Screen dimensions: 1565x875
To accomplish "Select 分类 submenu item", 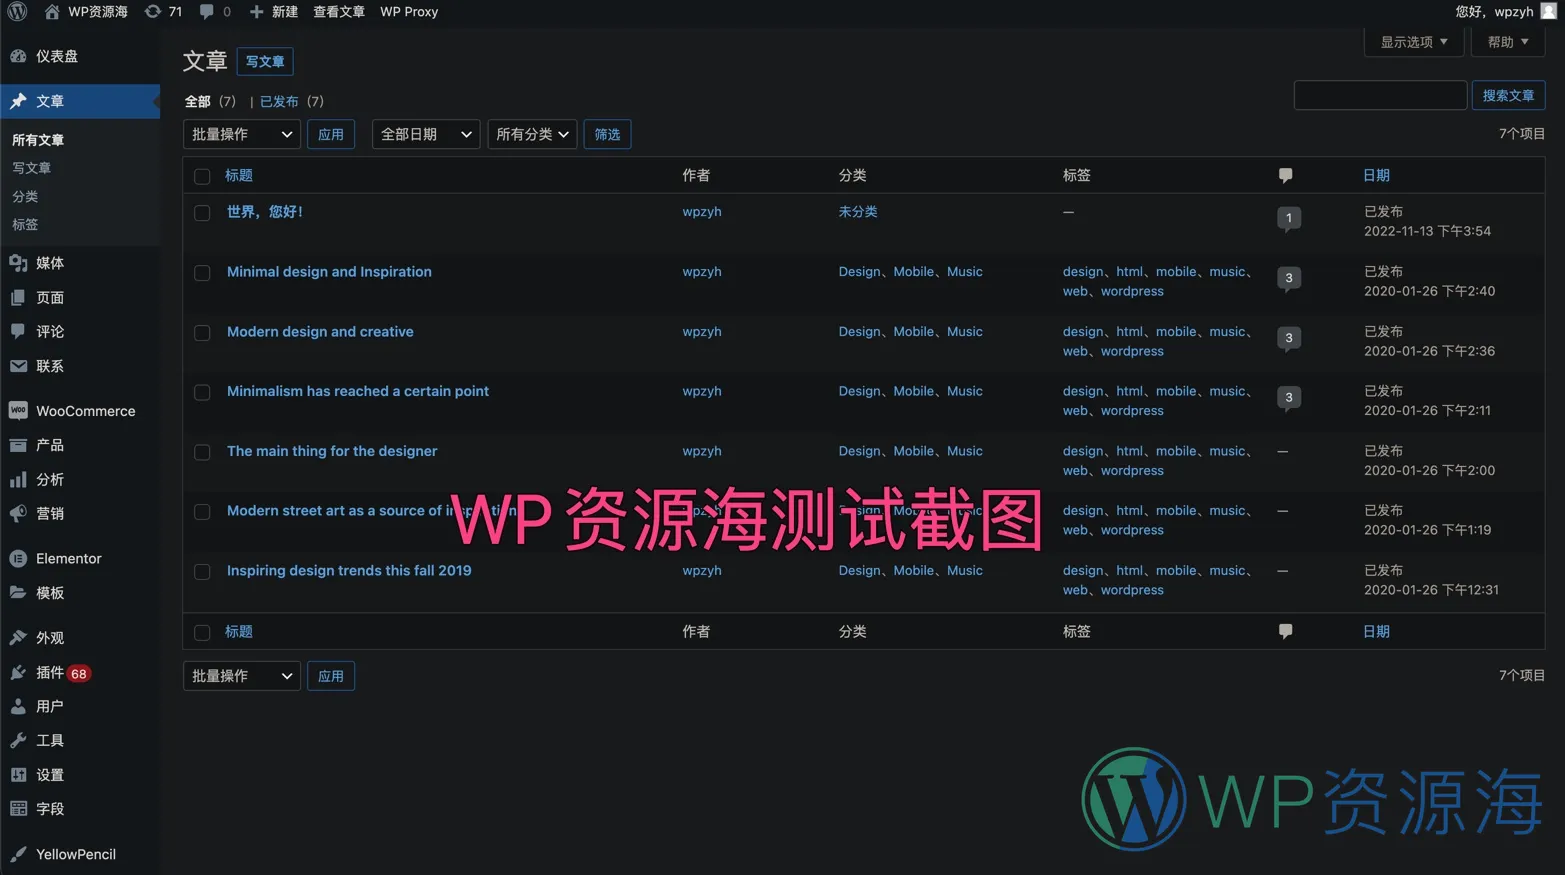I will click(25, 196).
